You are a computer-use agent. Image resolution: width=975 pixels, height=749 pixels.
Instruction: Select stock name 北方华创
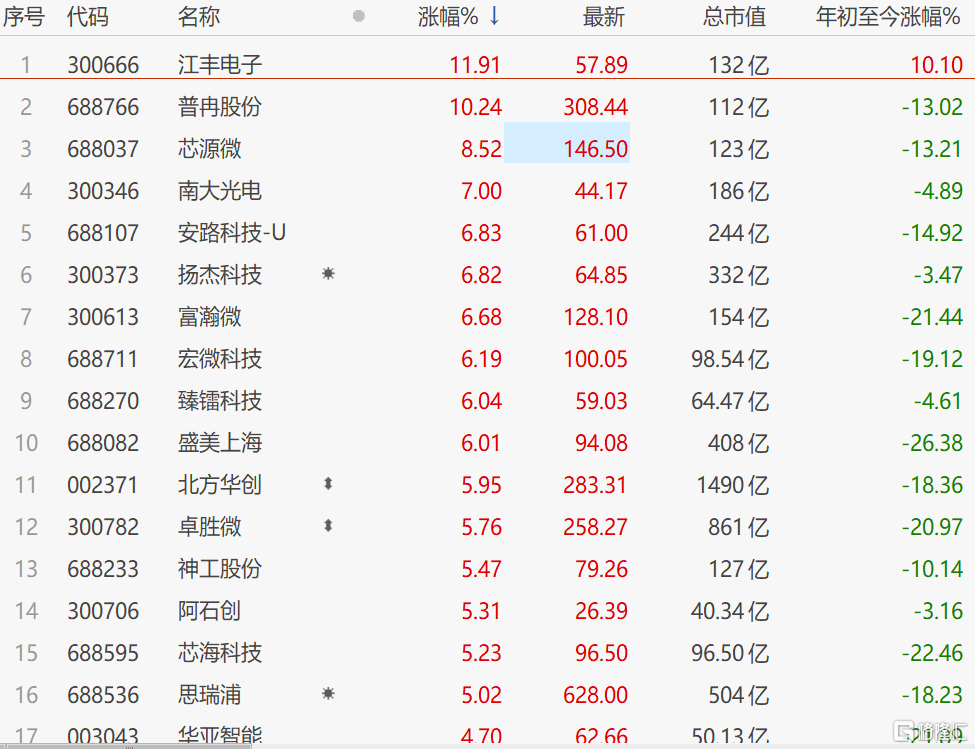(x=220, y=485)
